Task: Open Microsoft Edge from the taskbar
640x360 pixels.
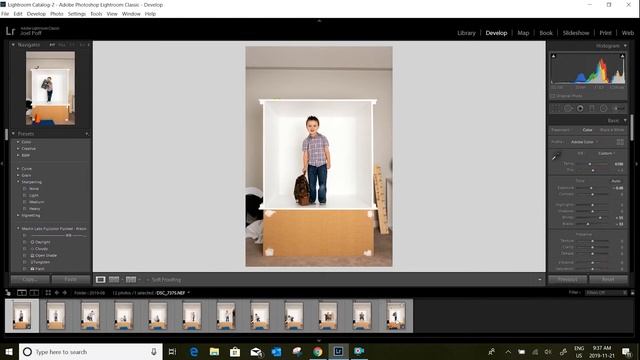Action: 194,351
